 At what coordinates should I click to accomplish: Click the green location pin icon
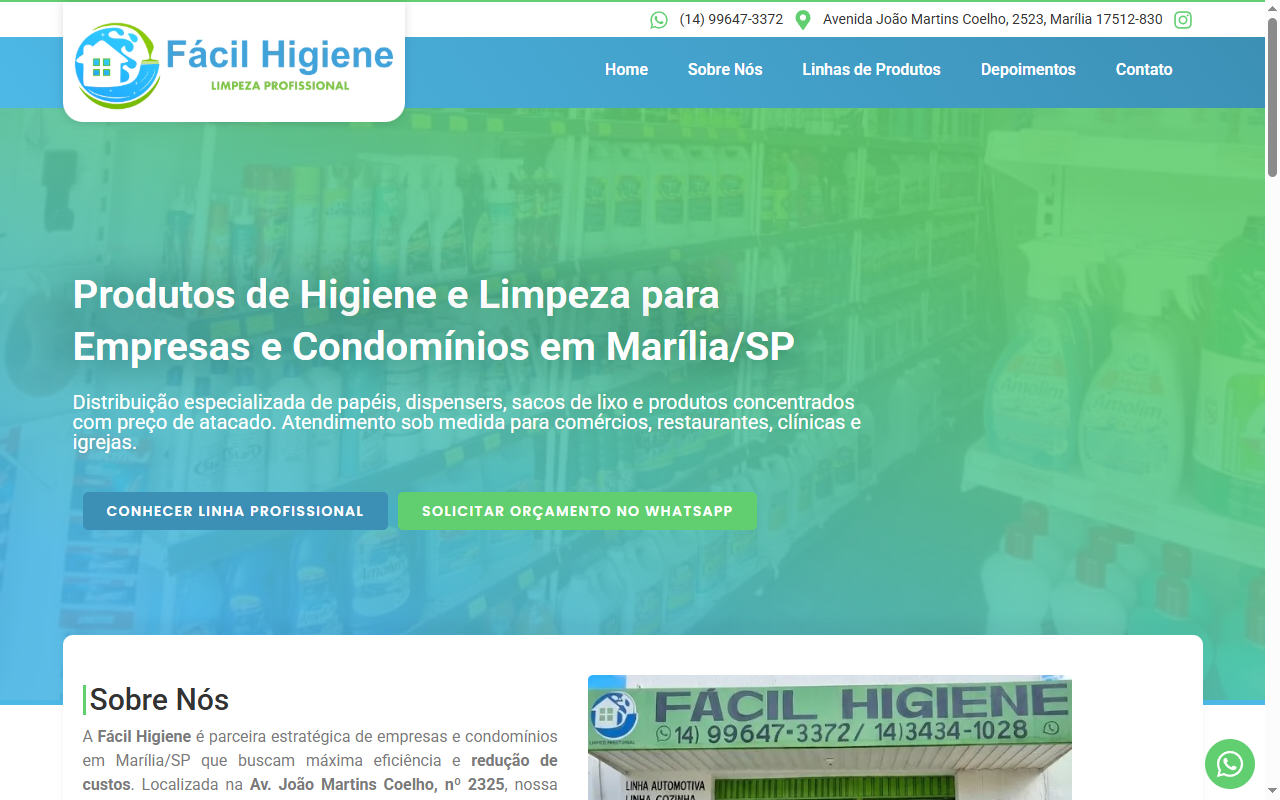802,20
